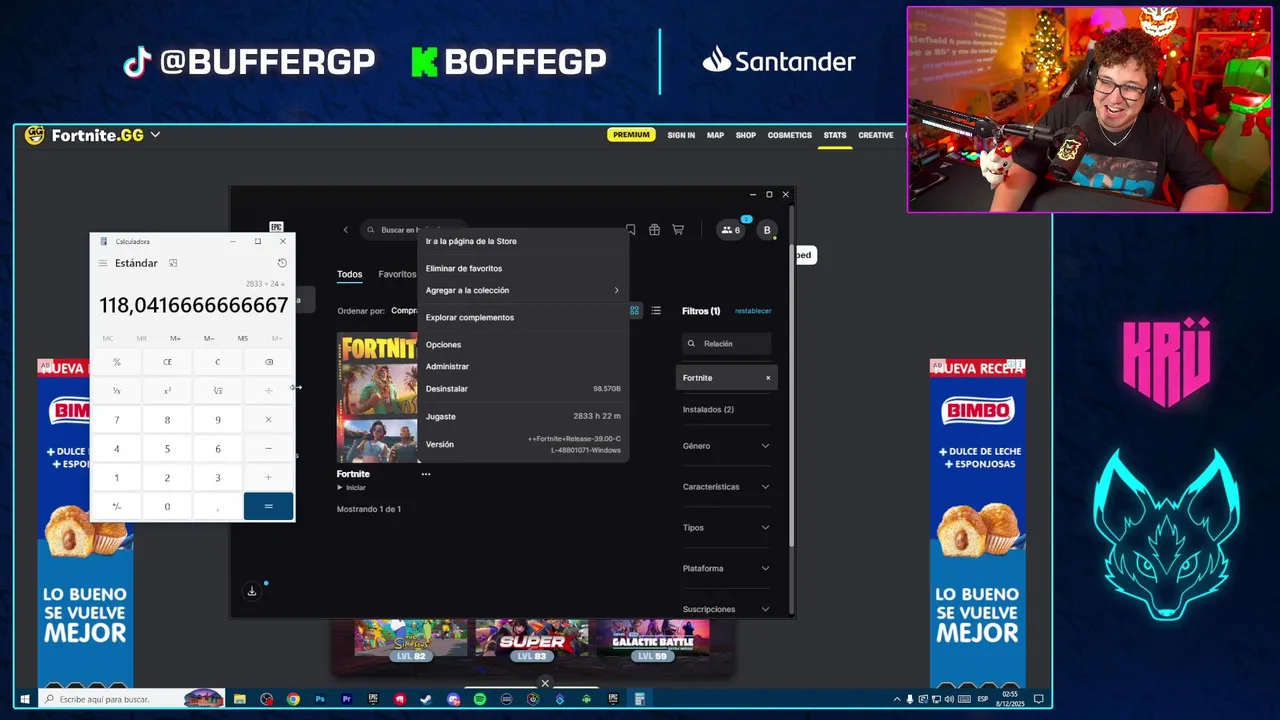Switch to the Todos library tab

pos(349,274)
